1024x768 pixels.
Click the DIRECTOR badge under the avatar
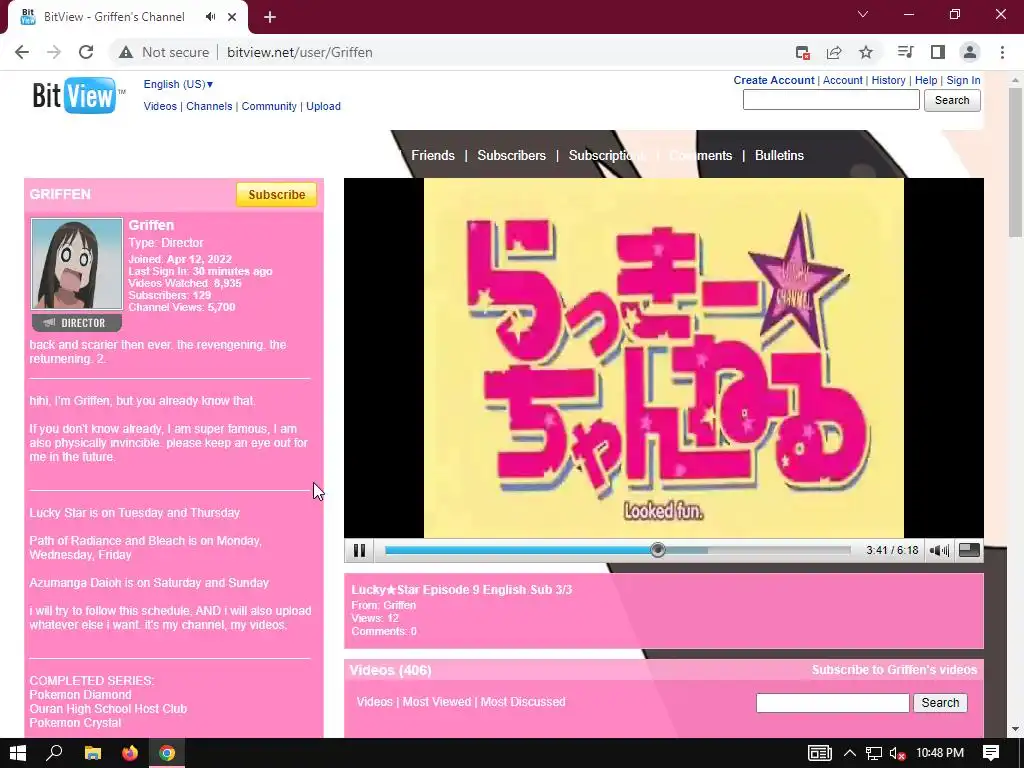pos(77,323)
